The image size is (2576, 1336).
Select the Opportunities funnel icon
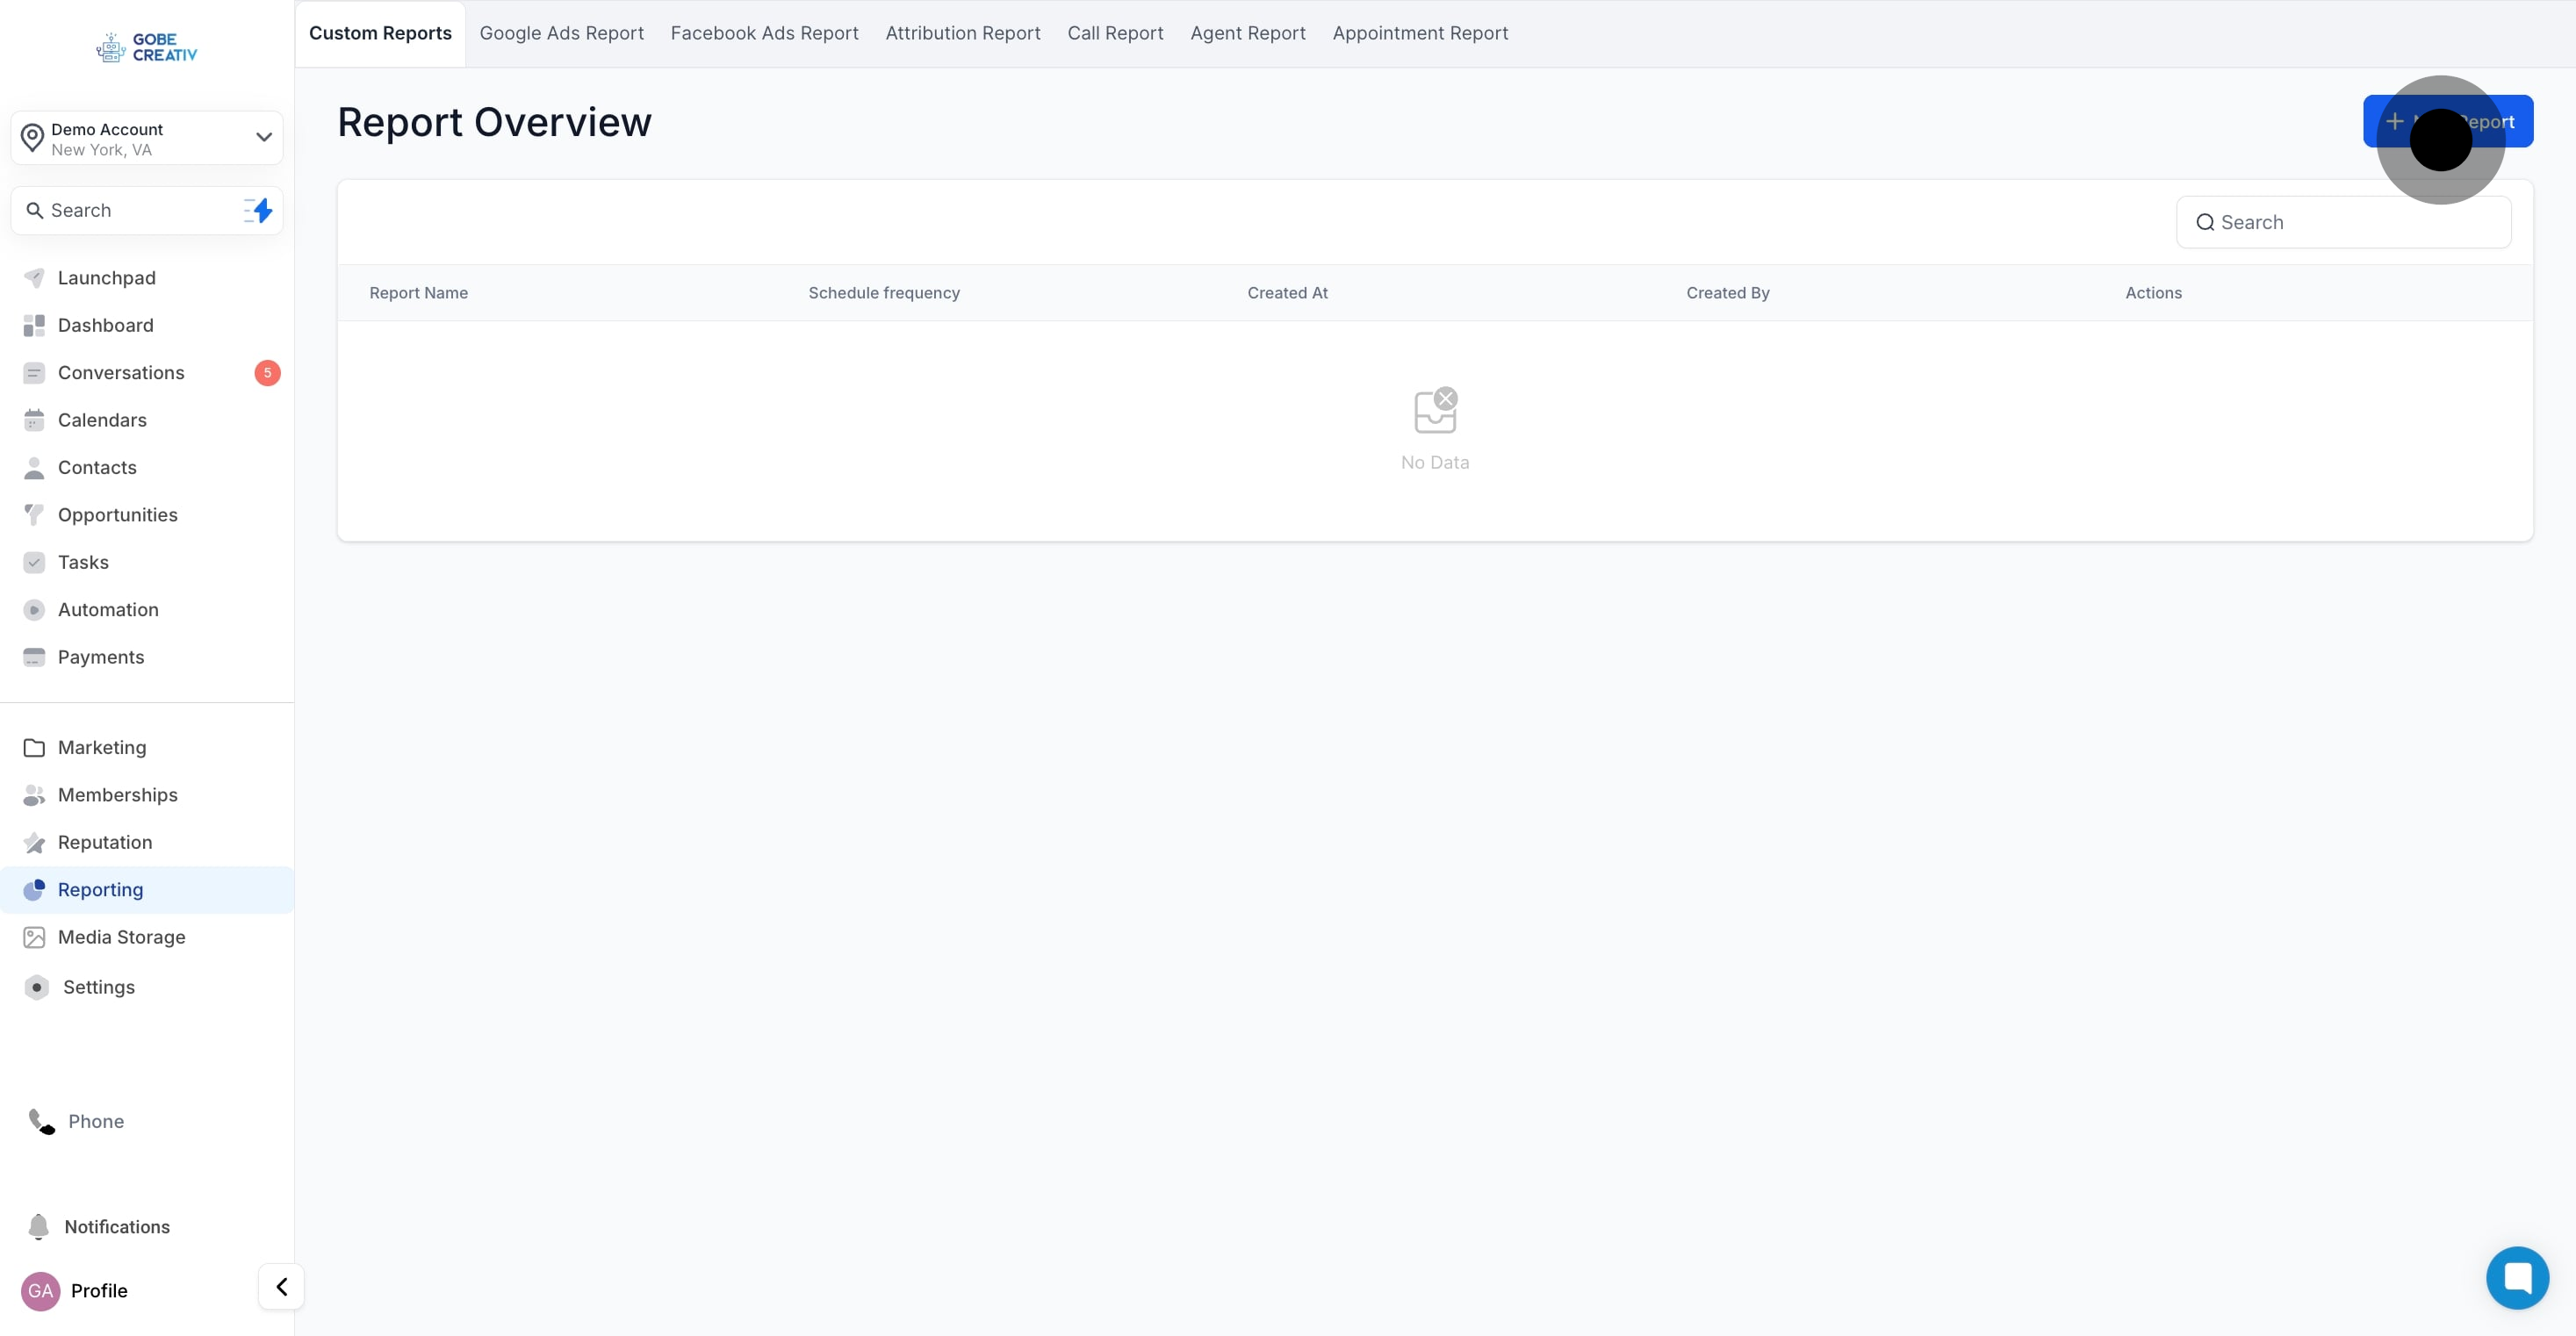[x=35, y=514]
